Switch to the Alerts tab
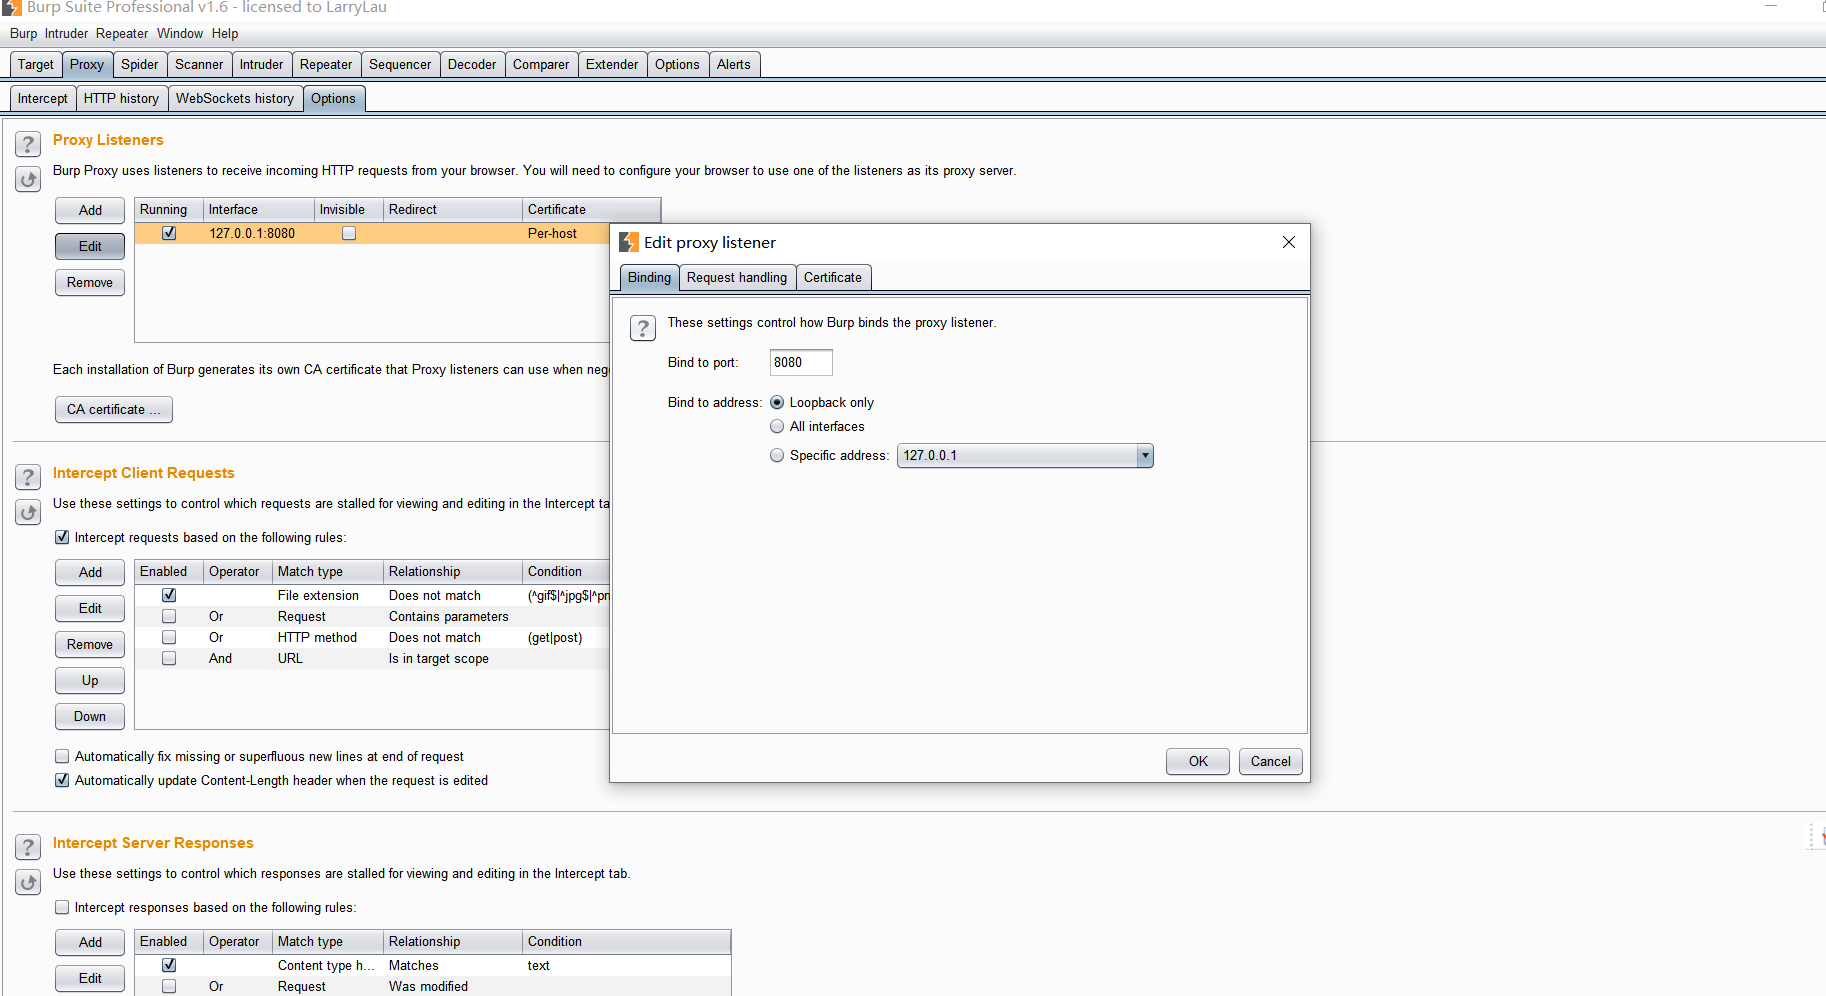This screenshot has height=996, width=1826. coord(734,64)
